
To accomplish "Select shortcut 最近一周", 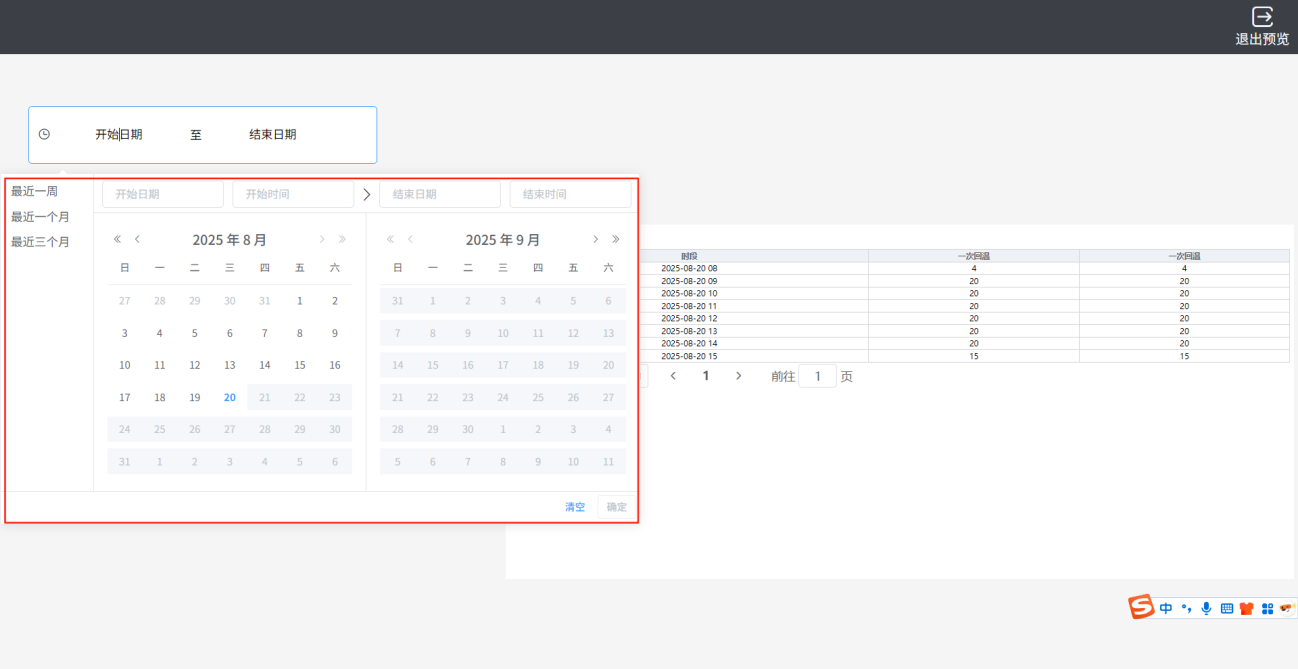I will [x=34, y=191].
